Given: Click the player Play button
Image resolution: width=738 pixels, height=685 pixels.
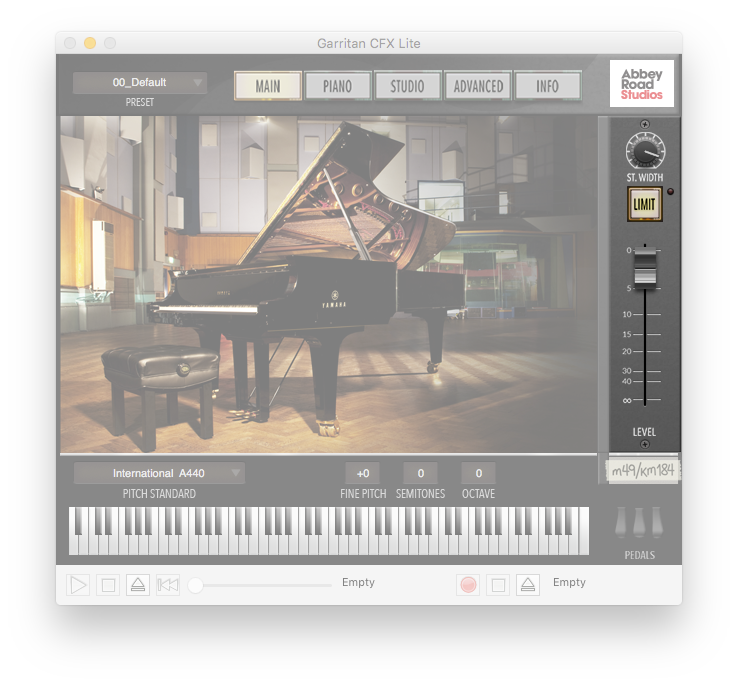Looking at the screenshot, I should [78, 585].
